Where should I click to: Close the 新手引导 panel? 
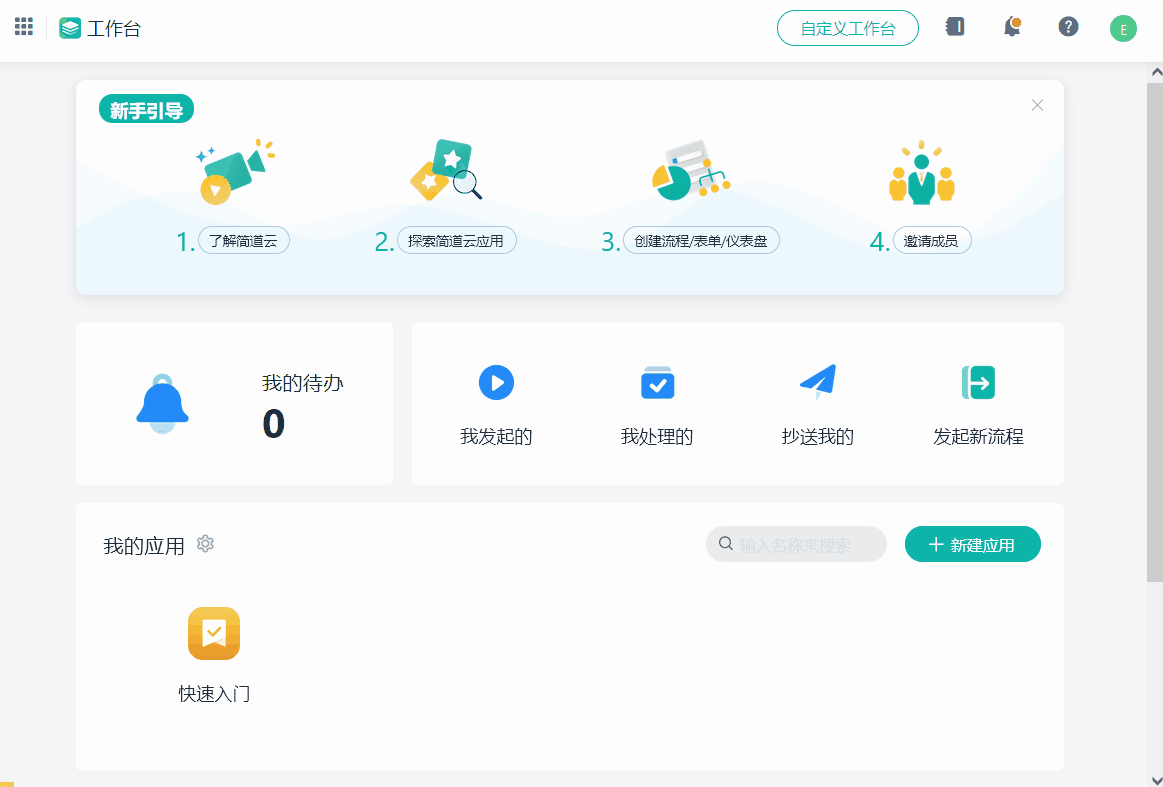click(x=1038, y=105)
